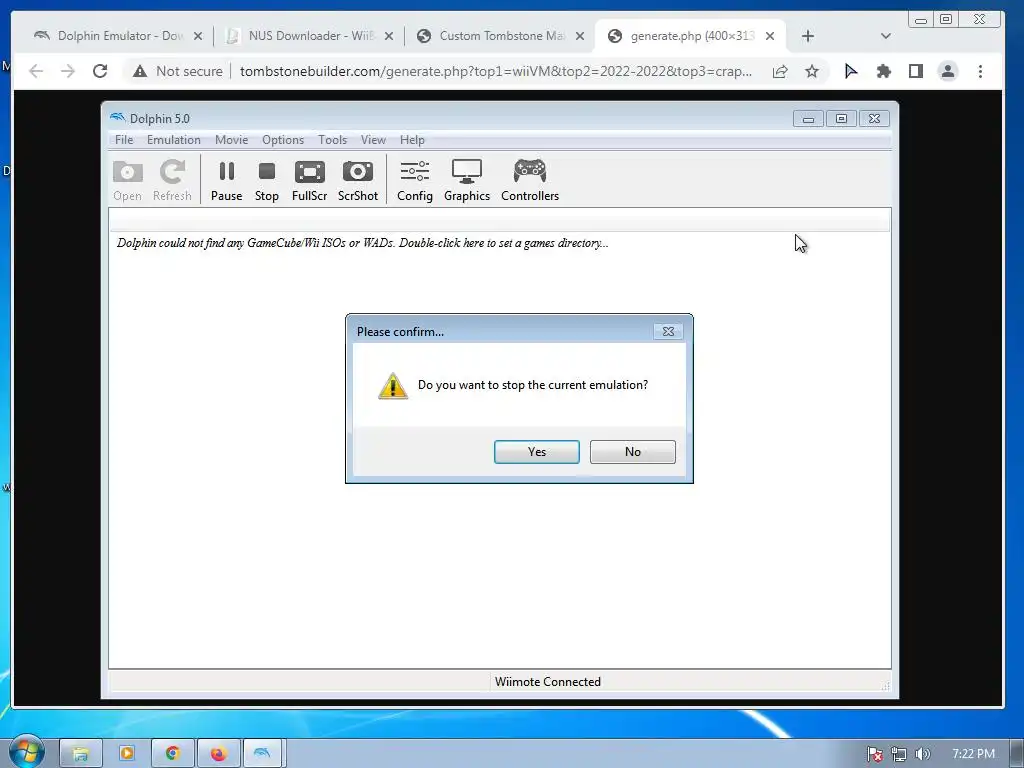Open Chrome extensions puzzle icon

884,71
